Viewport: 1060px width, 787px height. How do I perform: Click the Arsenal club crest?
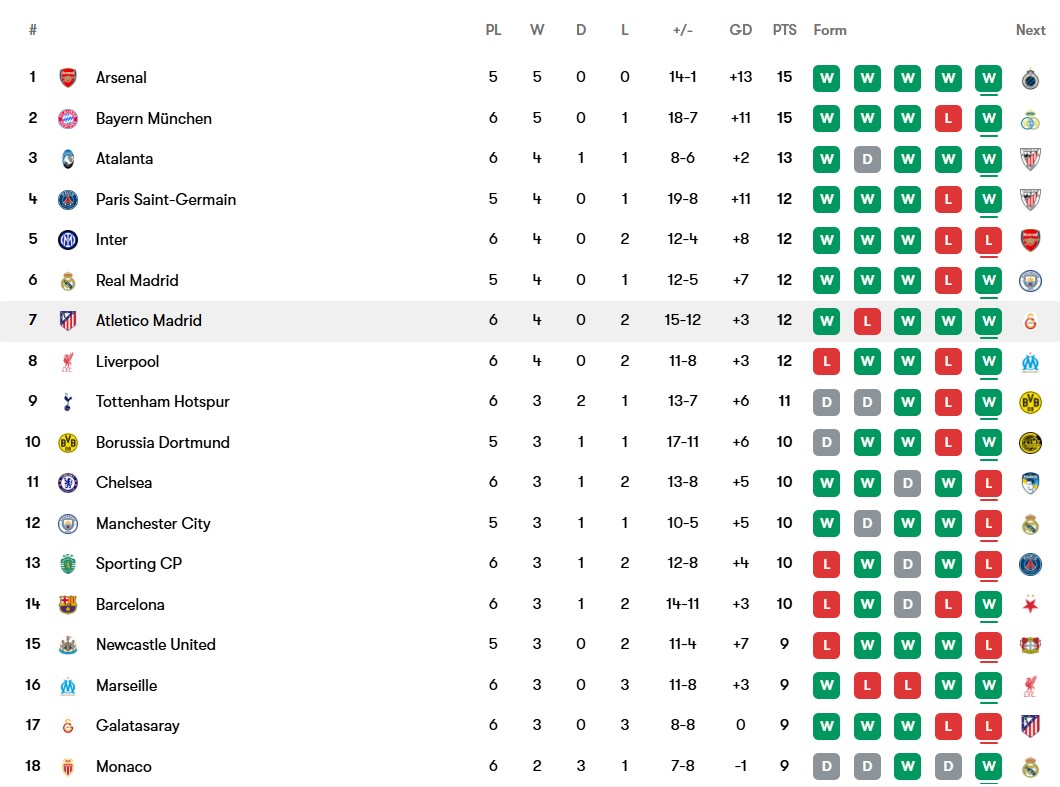[x=67, y=78]
